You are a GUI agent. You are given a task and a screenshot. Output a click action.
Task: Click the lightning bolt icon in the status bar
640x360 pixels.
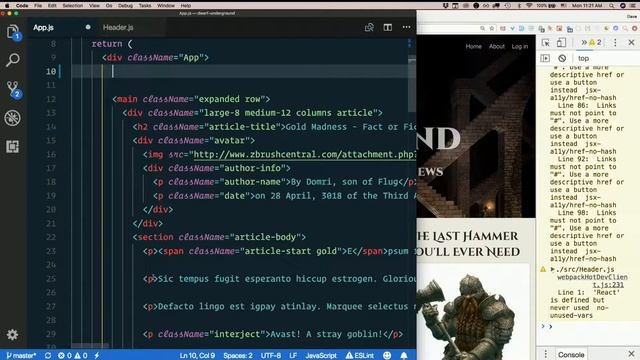click(x=97, y=356)
